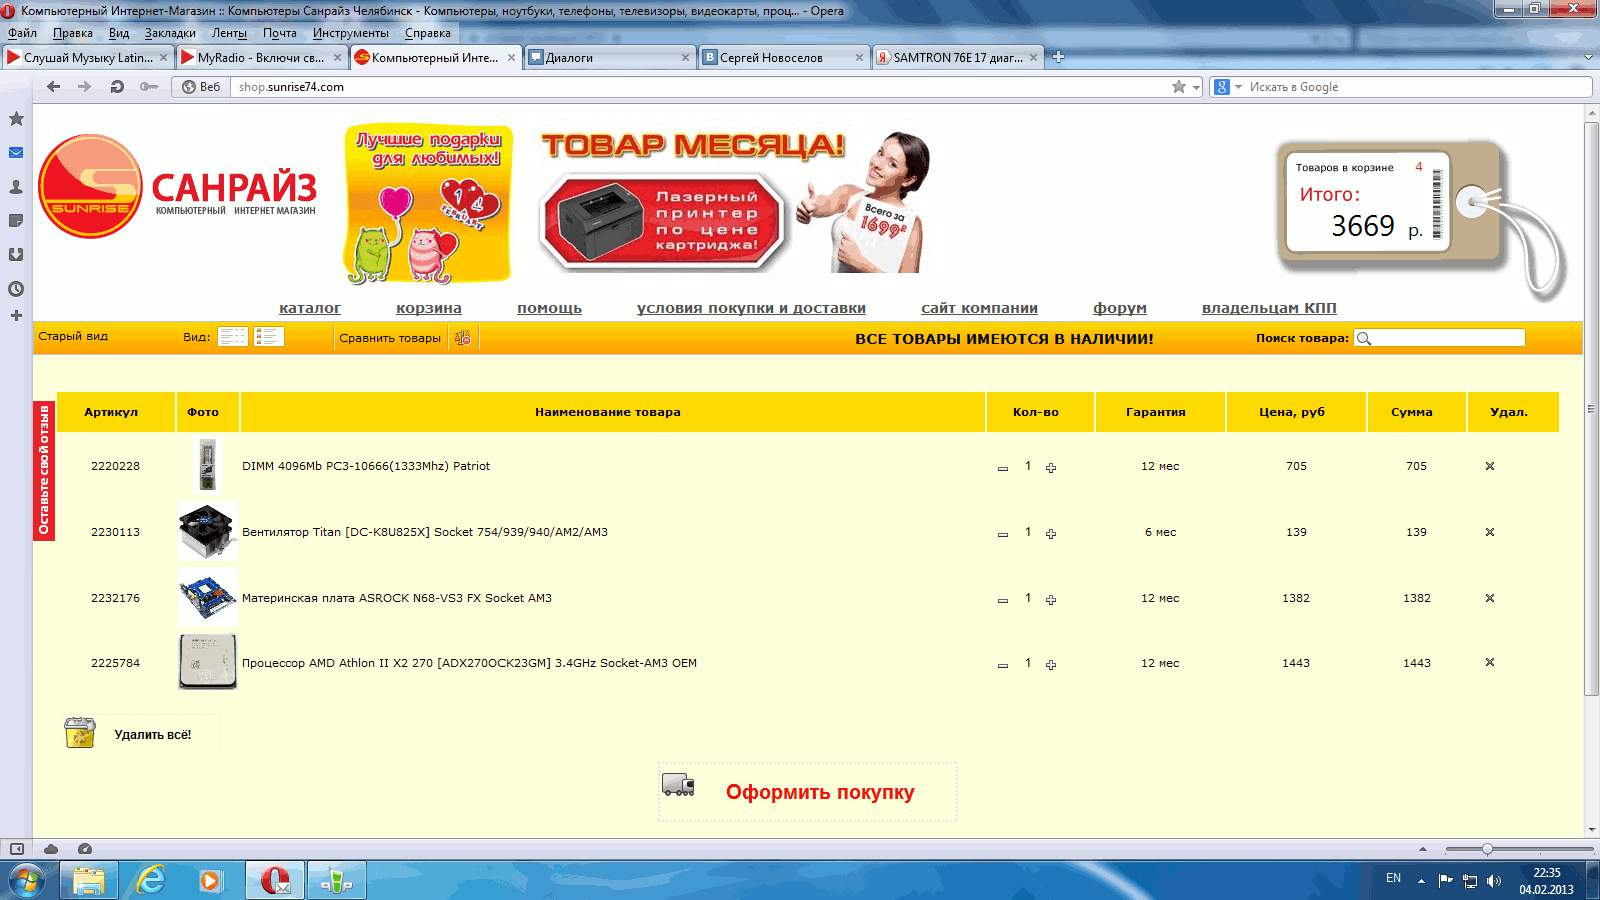The height and width of the screenshot is (900, 1600).
Task: Add a panel with the sidebar plus icon
Action: [16, 316]
